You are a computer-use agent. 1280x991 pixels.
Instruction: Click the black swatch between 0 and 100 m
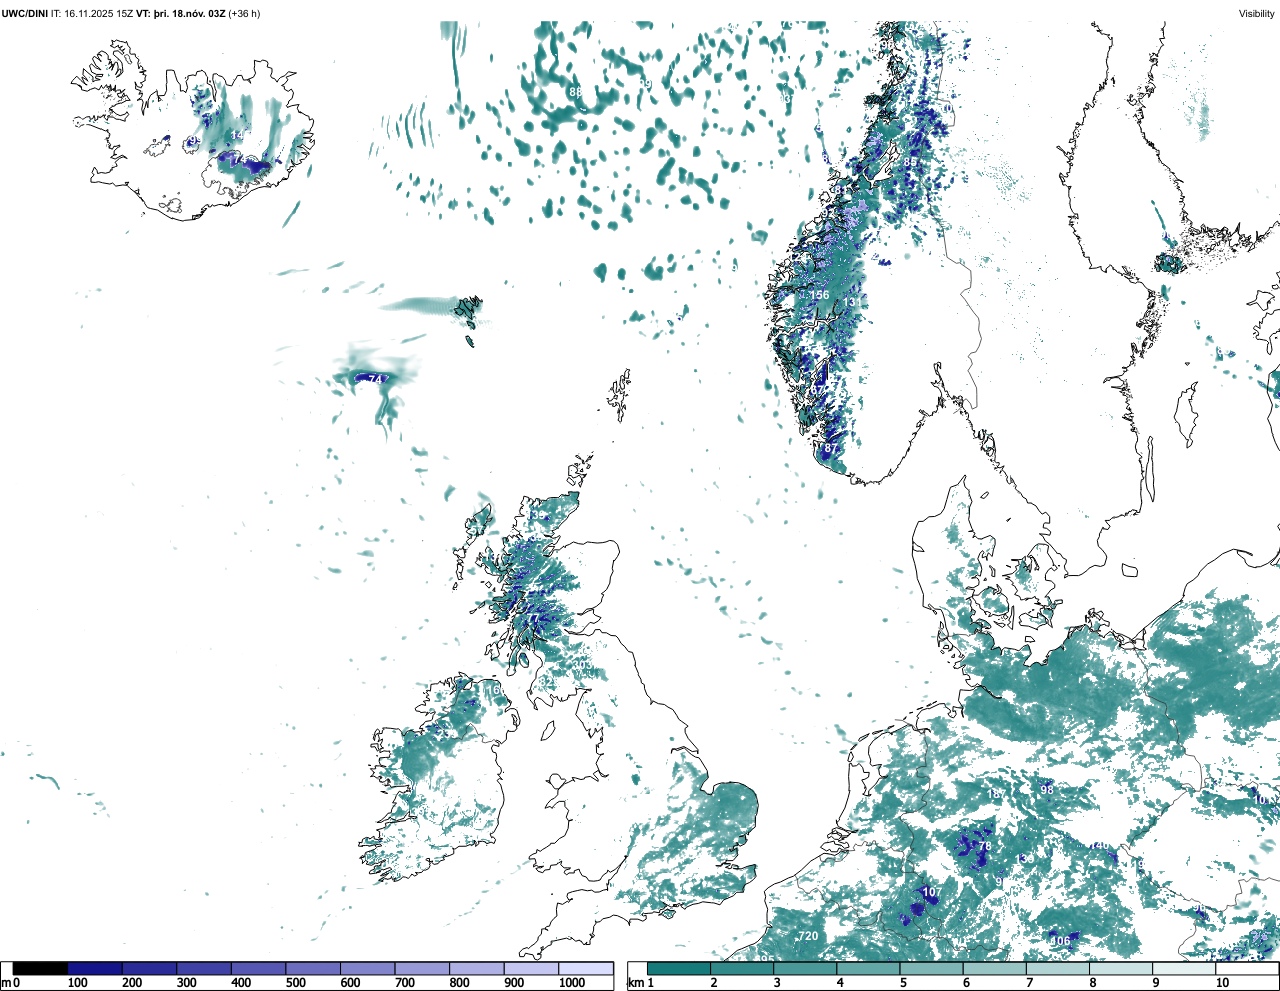40,968
